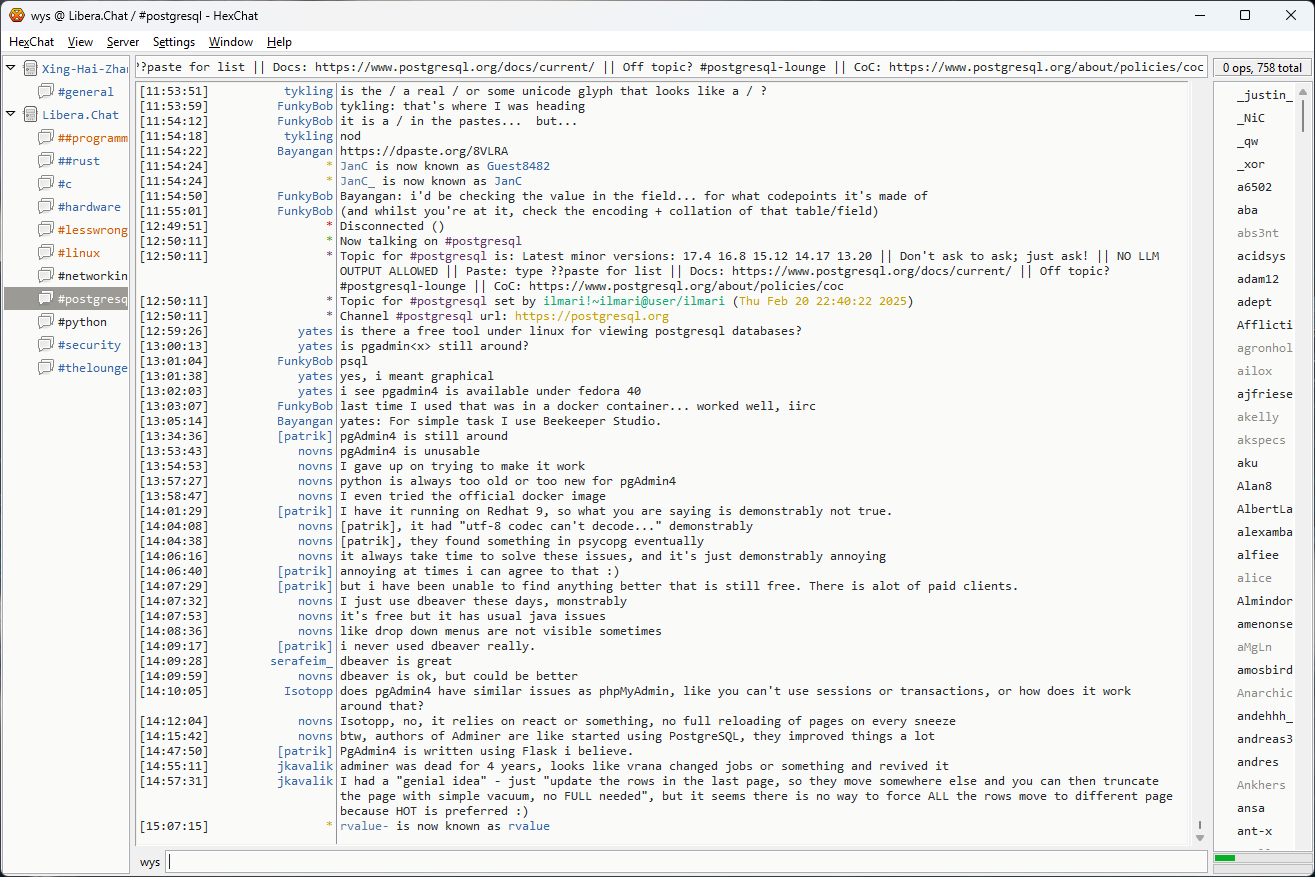Viewport: 1315px width, 877px height.
Task: Collapse the Xing-Hai-Zhai server tree
Action: point(11,69)
